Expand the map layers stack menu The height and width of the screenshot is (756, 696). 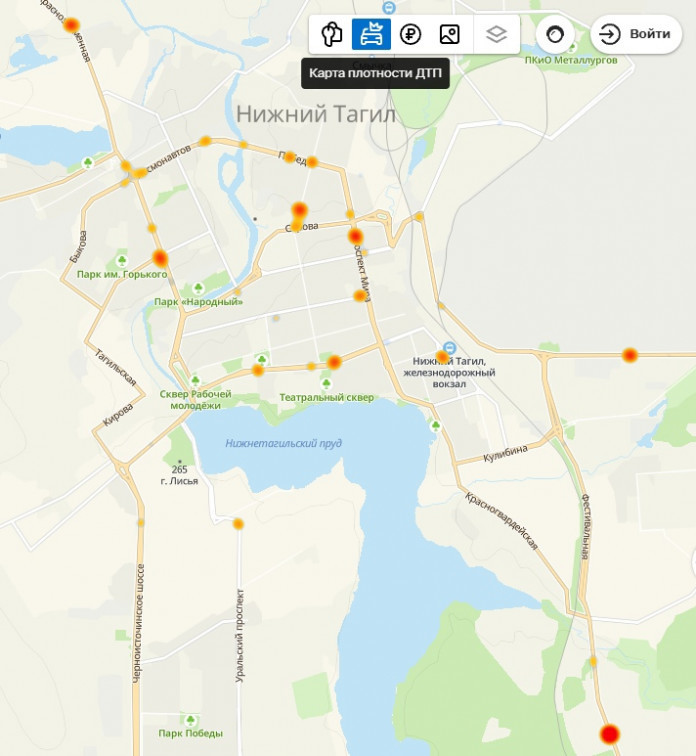[x=496, y=34]
